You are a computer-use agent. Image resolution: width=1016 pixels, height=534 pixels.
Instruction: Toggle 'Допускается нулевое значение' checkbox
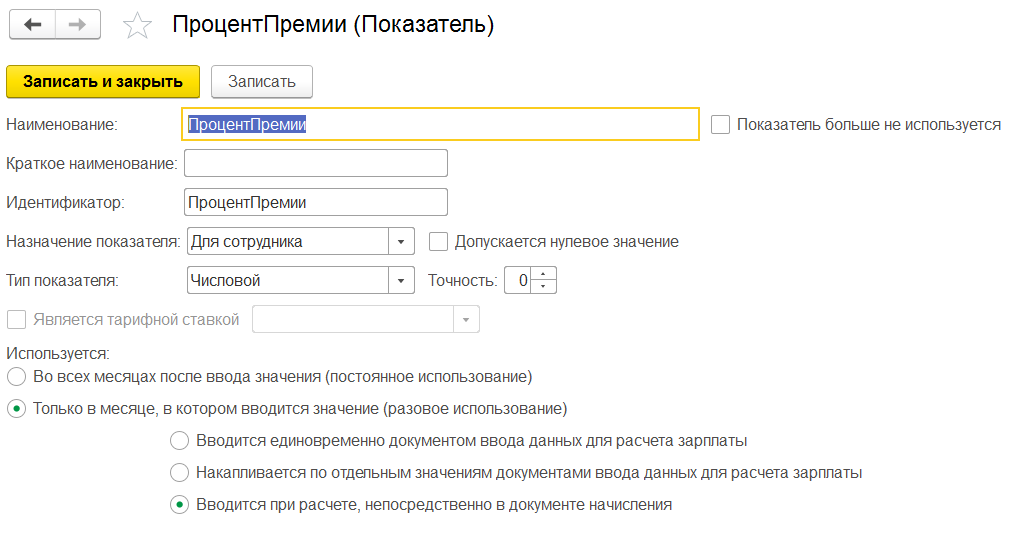point(437,241)
